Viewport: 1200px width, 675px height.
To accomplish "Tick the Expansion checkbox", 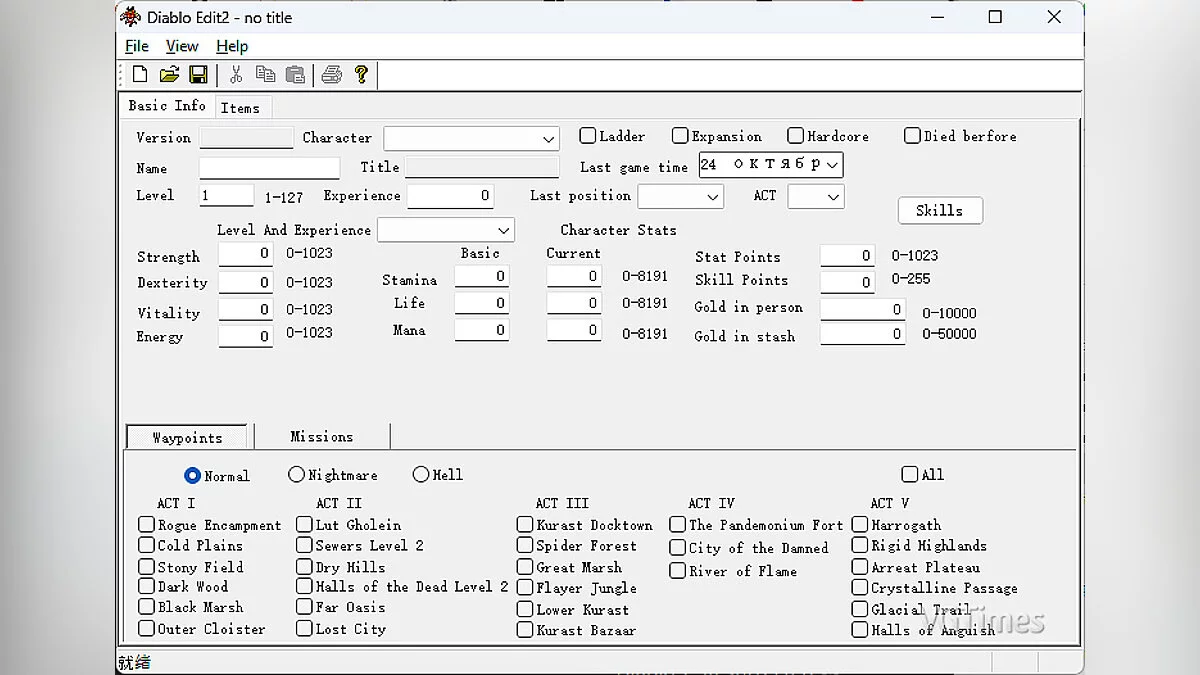I will [x=680, y=135].
